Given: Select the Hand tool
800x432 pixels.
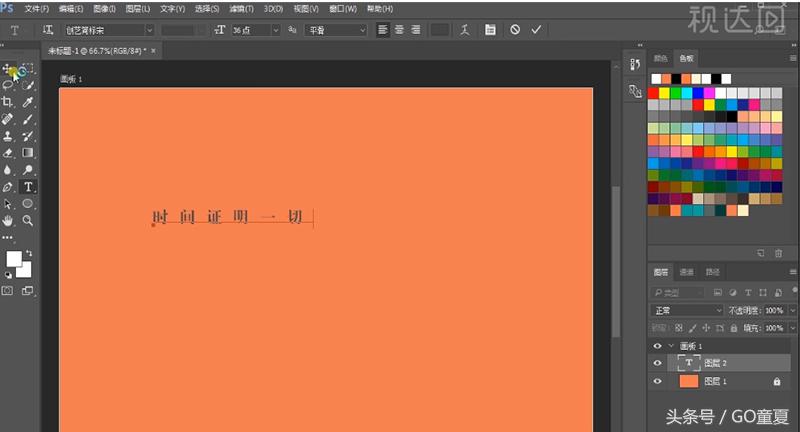Looking at the screenshot, I should 8,220.
